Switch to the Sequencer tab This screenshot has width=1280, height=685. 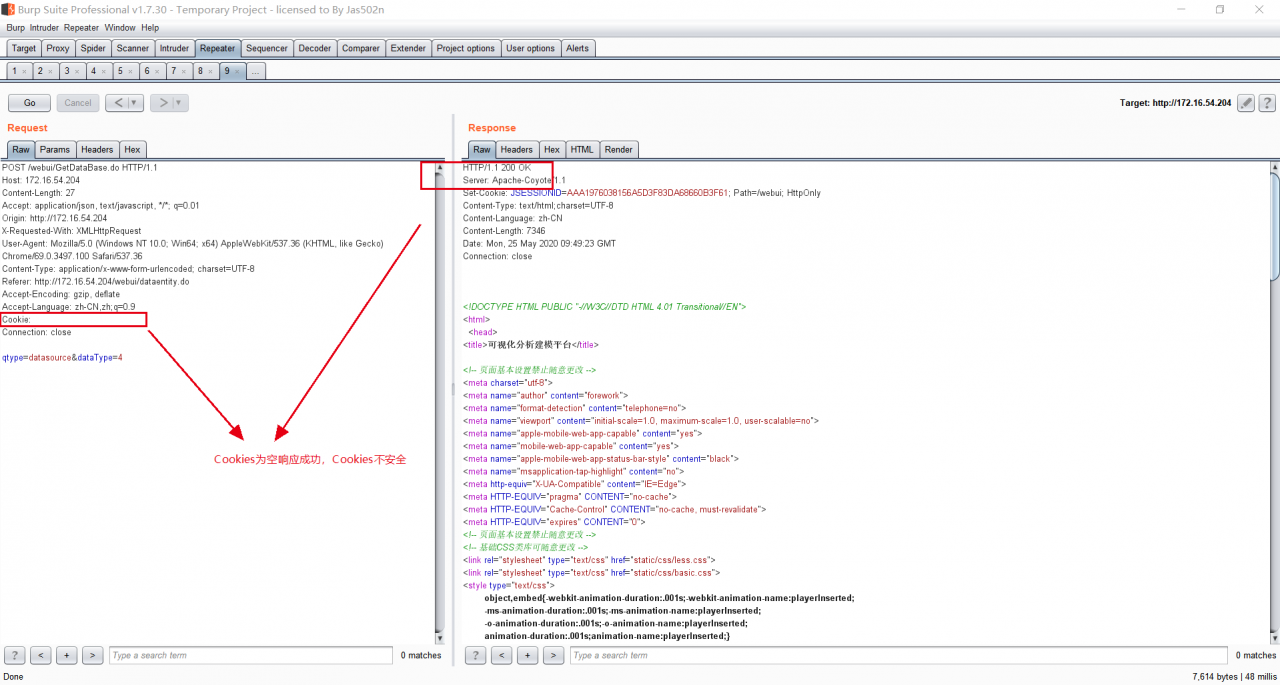(267, 48)
